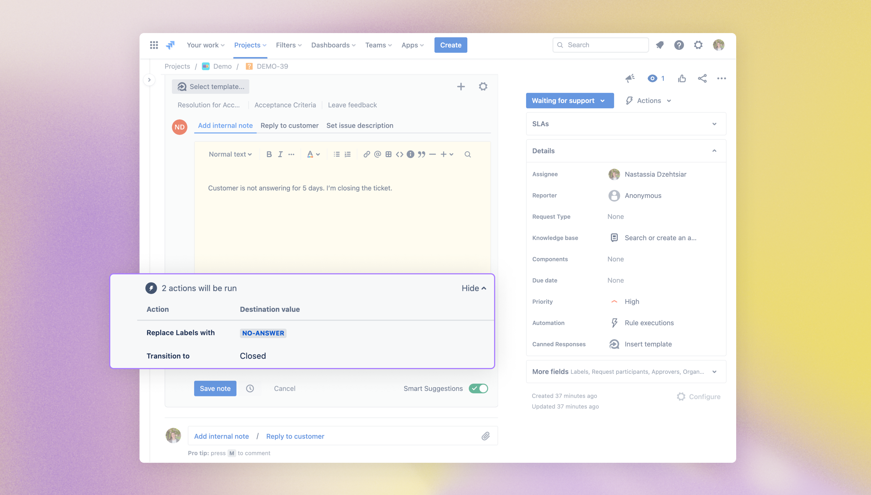Open the notifications icon in top bar

tap(660, 45)
